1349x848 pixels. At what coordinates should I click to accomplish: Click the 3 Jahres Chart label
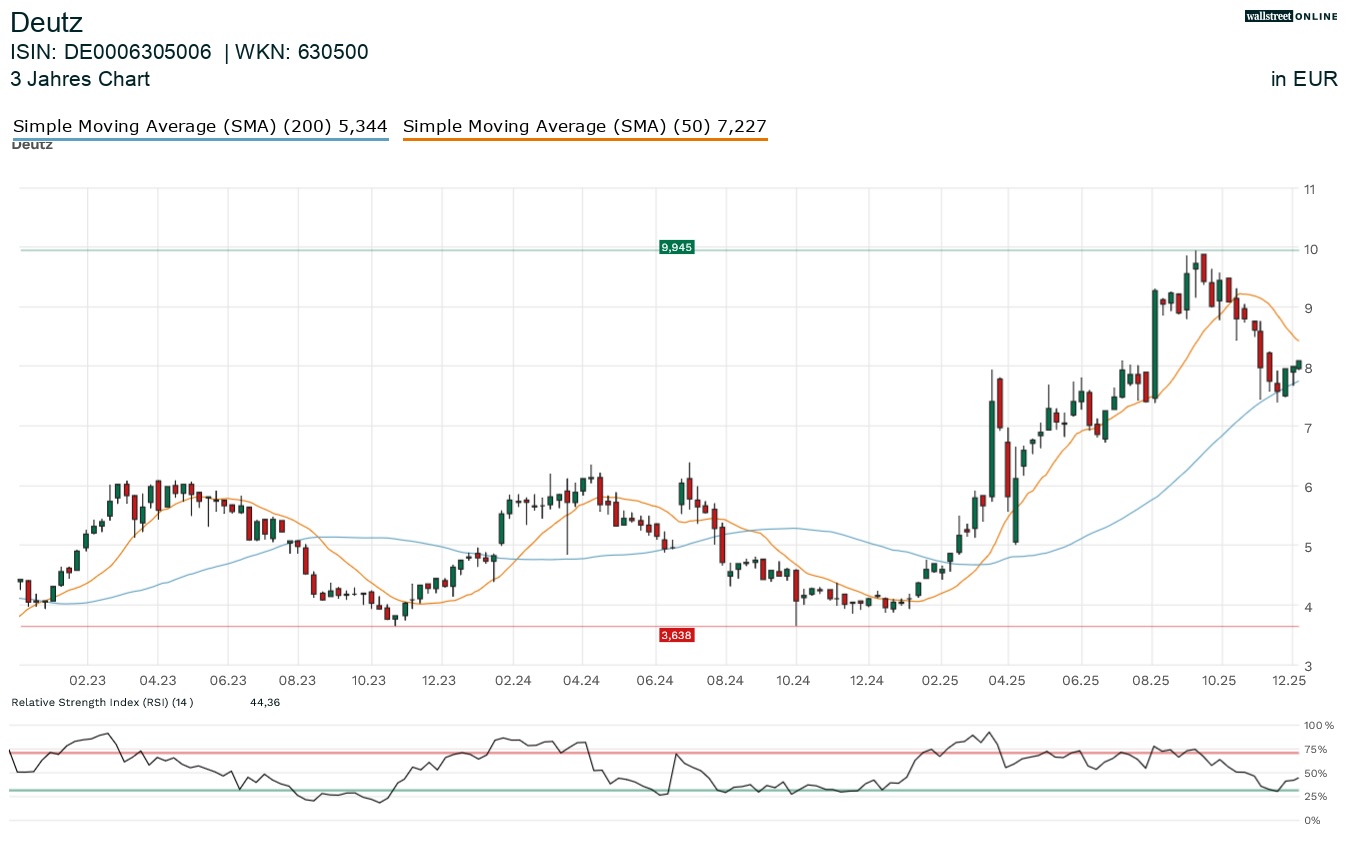[80, 79]
